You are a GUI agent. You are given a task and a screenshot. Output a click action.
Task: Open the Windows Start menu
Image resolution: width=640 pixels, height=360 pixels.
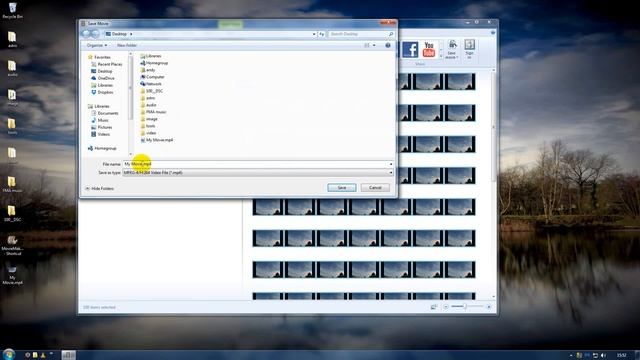[9, 354]
